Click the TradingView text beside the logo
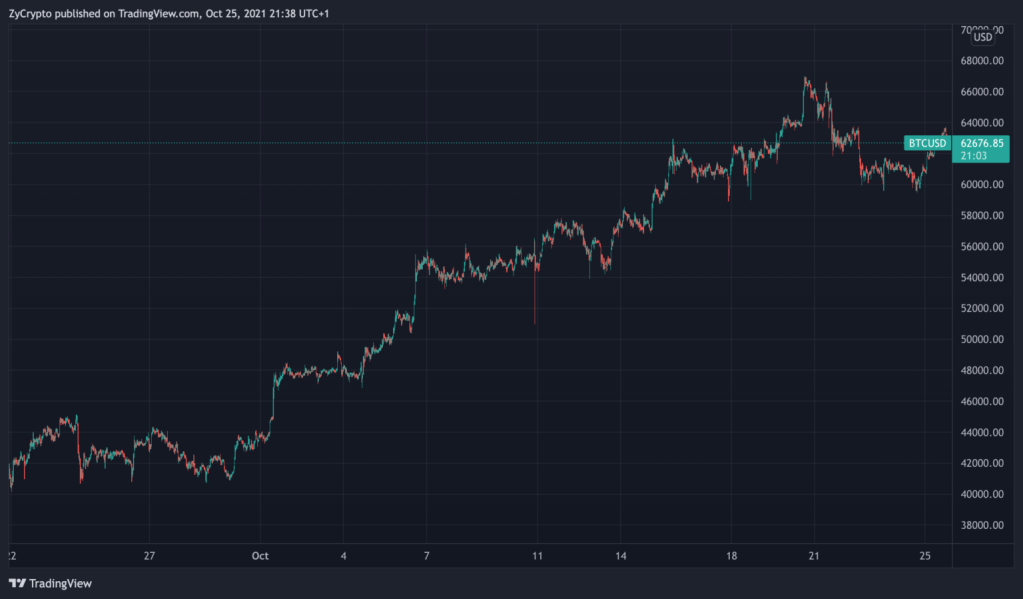The width and height of the screenshot is (1023, 599). tap(61, 583)
